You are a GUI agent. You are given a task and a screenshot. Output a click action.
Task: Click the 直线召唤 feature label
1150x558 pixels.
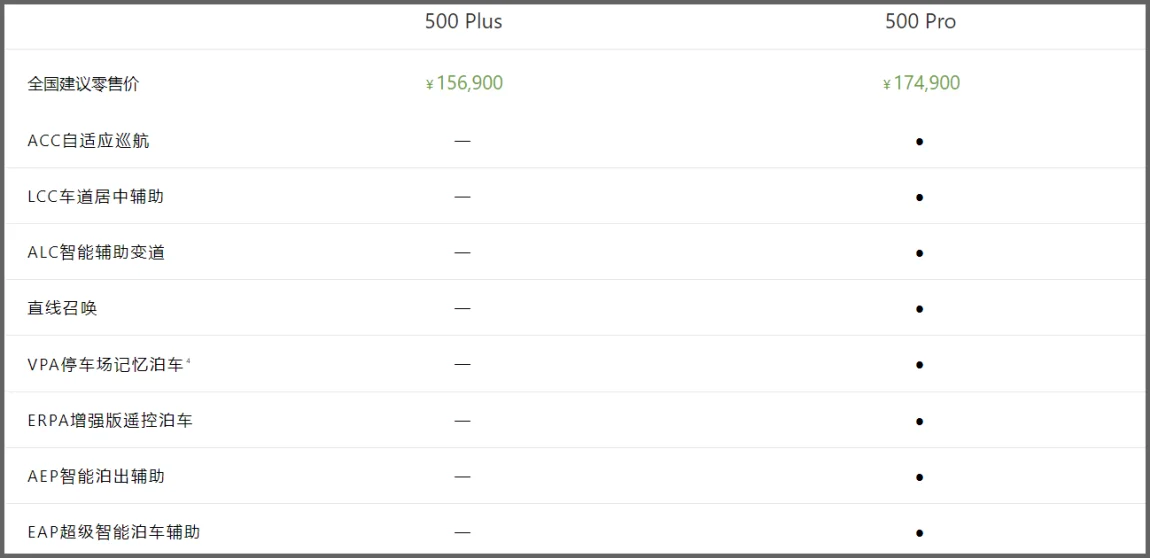click(x=62, y=309)
